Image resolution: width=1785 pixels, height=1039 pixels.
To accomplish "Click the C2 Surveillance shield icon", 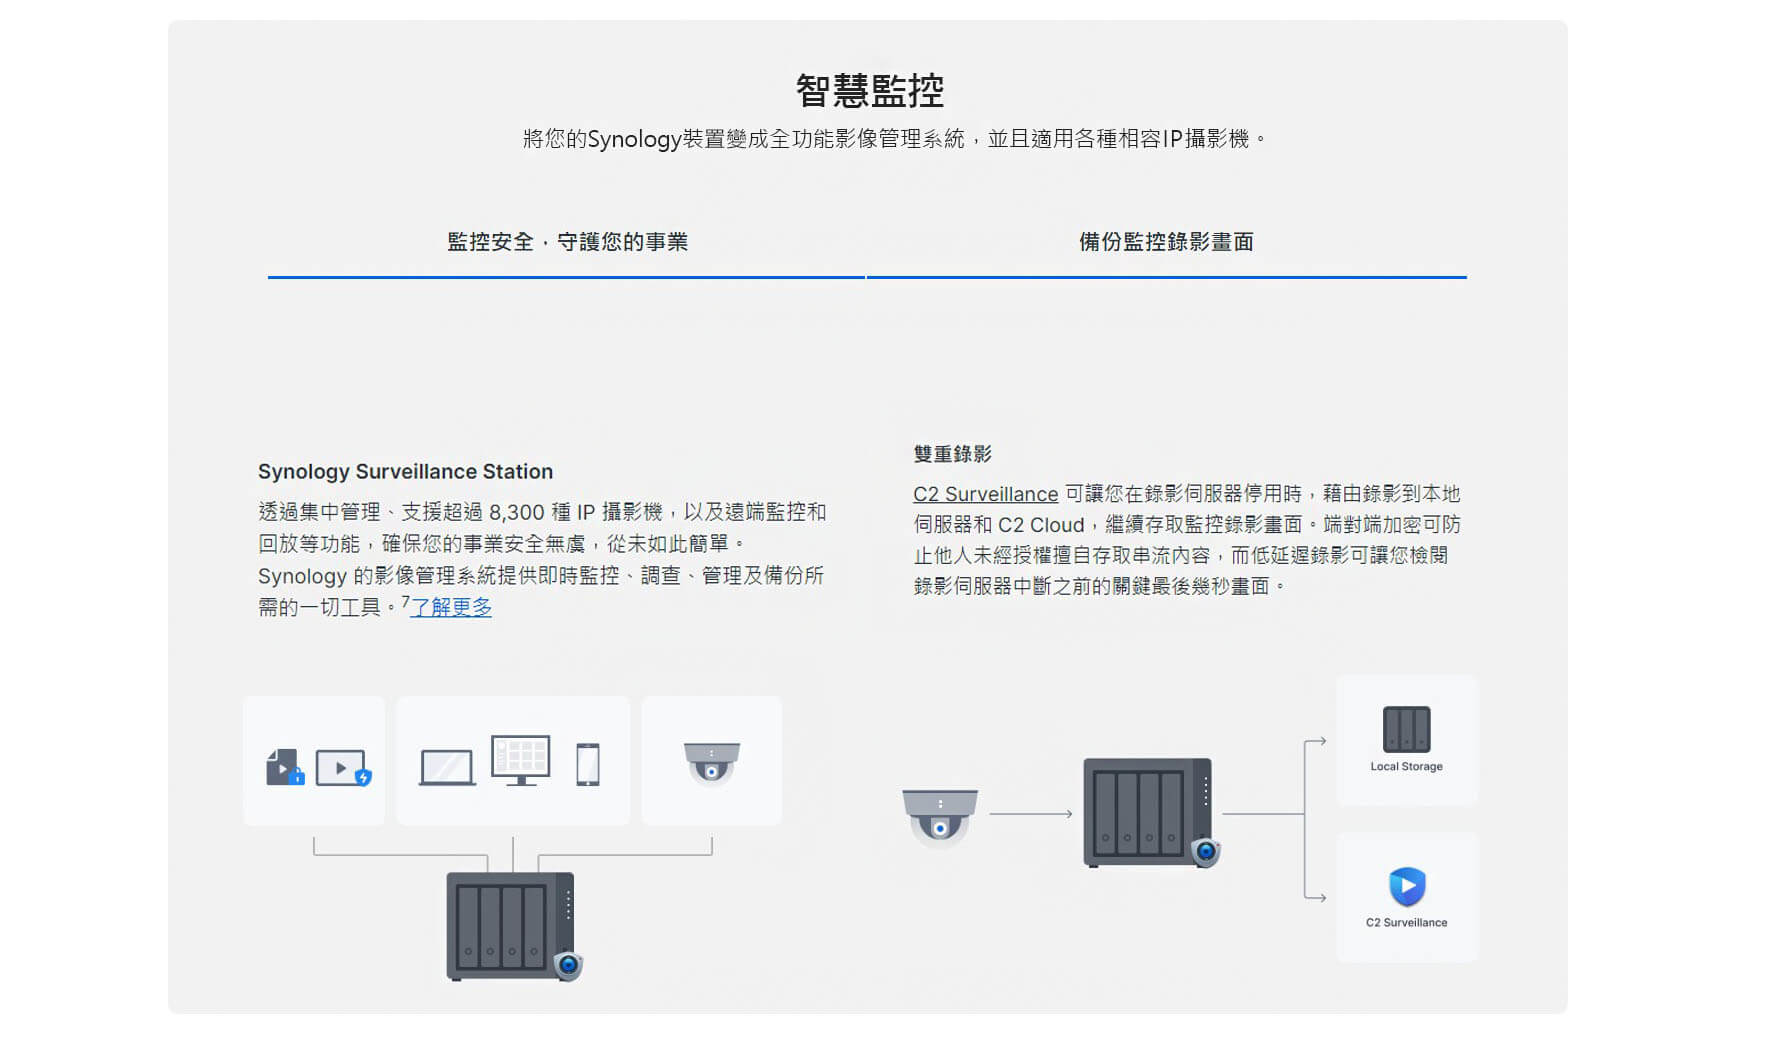I will click(x=1407, y=886).
